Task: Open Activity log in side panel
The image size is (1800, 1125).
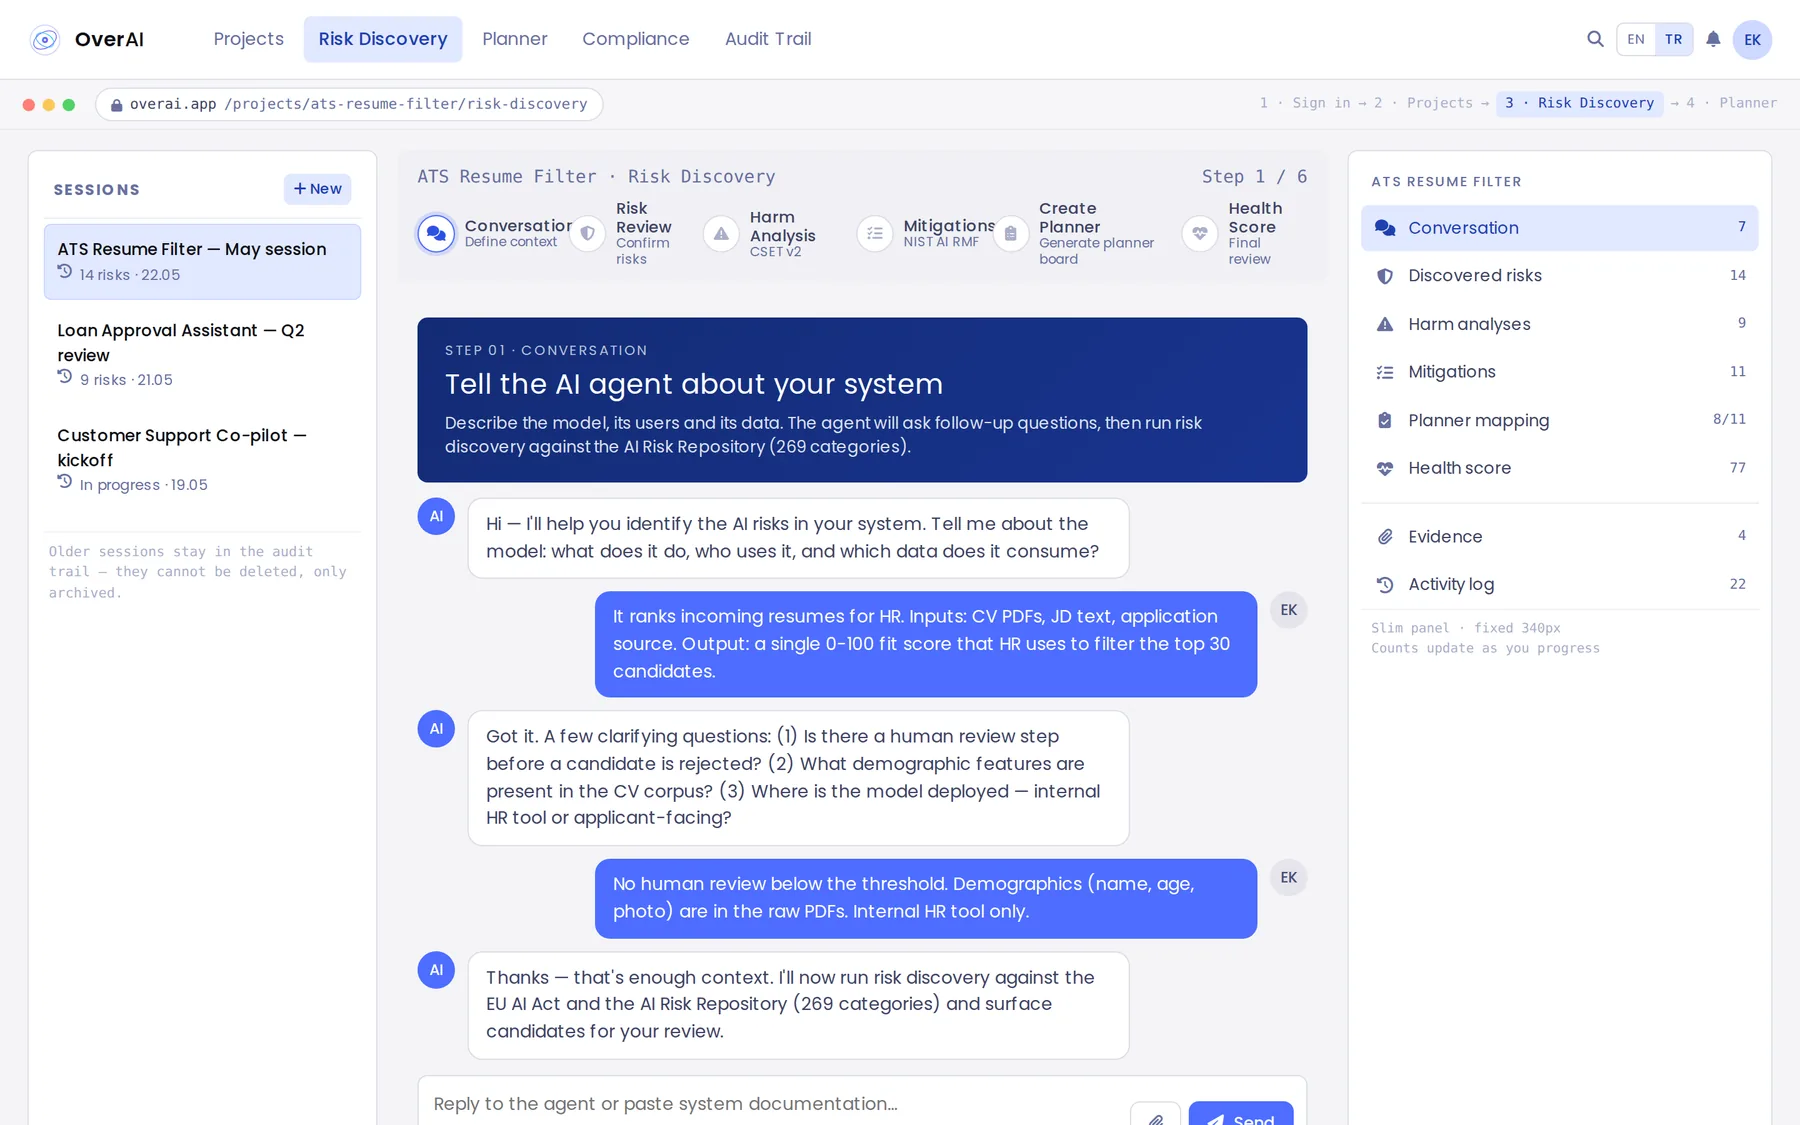Action: 1559,585
